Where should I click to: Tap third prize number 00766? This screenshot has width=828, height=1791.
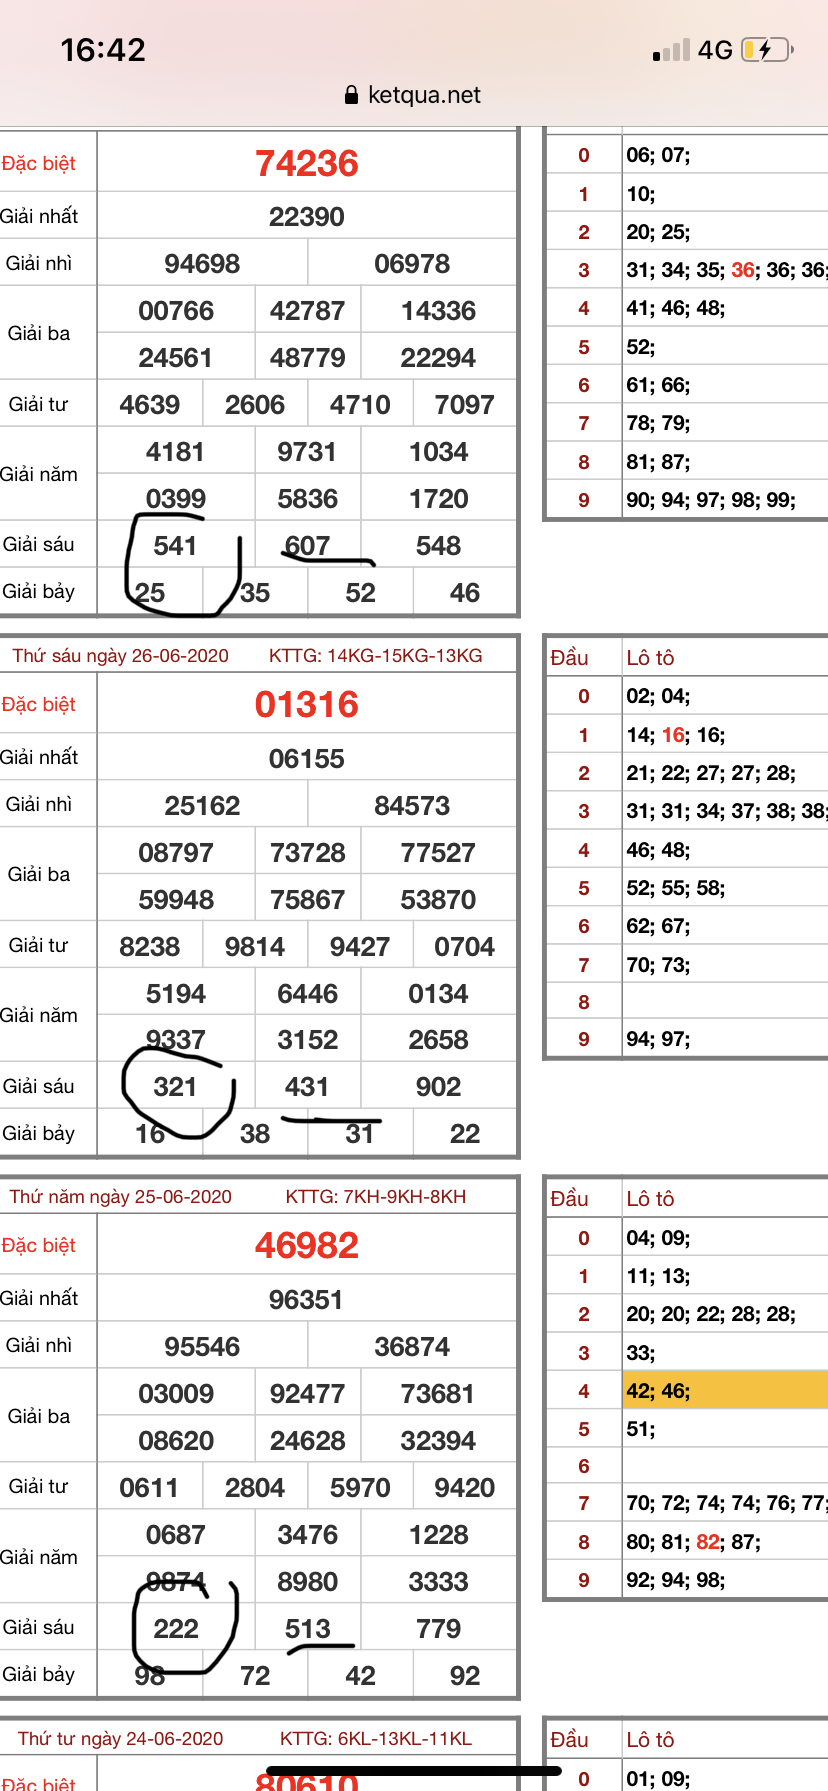pos(176,311)
